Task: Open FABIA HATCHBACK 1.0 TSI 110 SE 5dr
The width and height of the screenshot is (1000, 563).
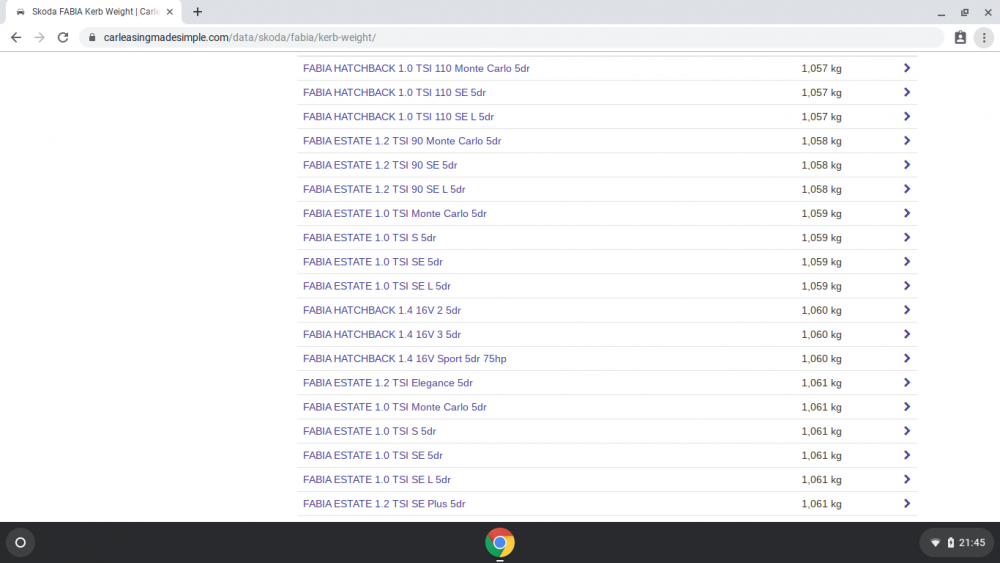Action: pos(394,92)
